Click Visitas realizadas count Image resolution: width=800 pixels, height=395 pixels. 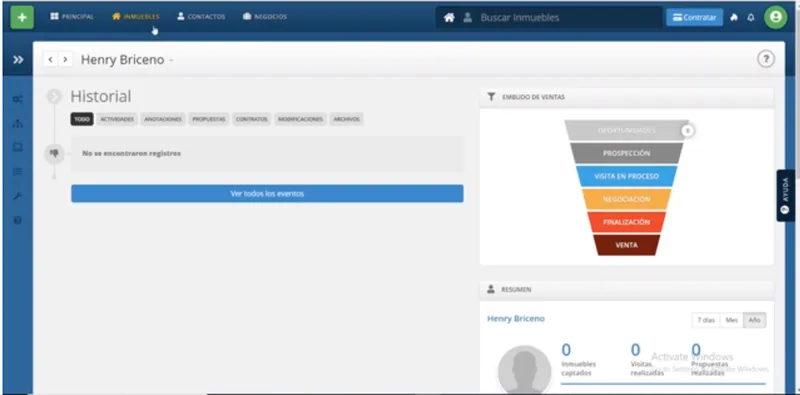point(635,350)
